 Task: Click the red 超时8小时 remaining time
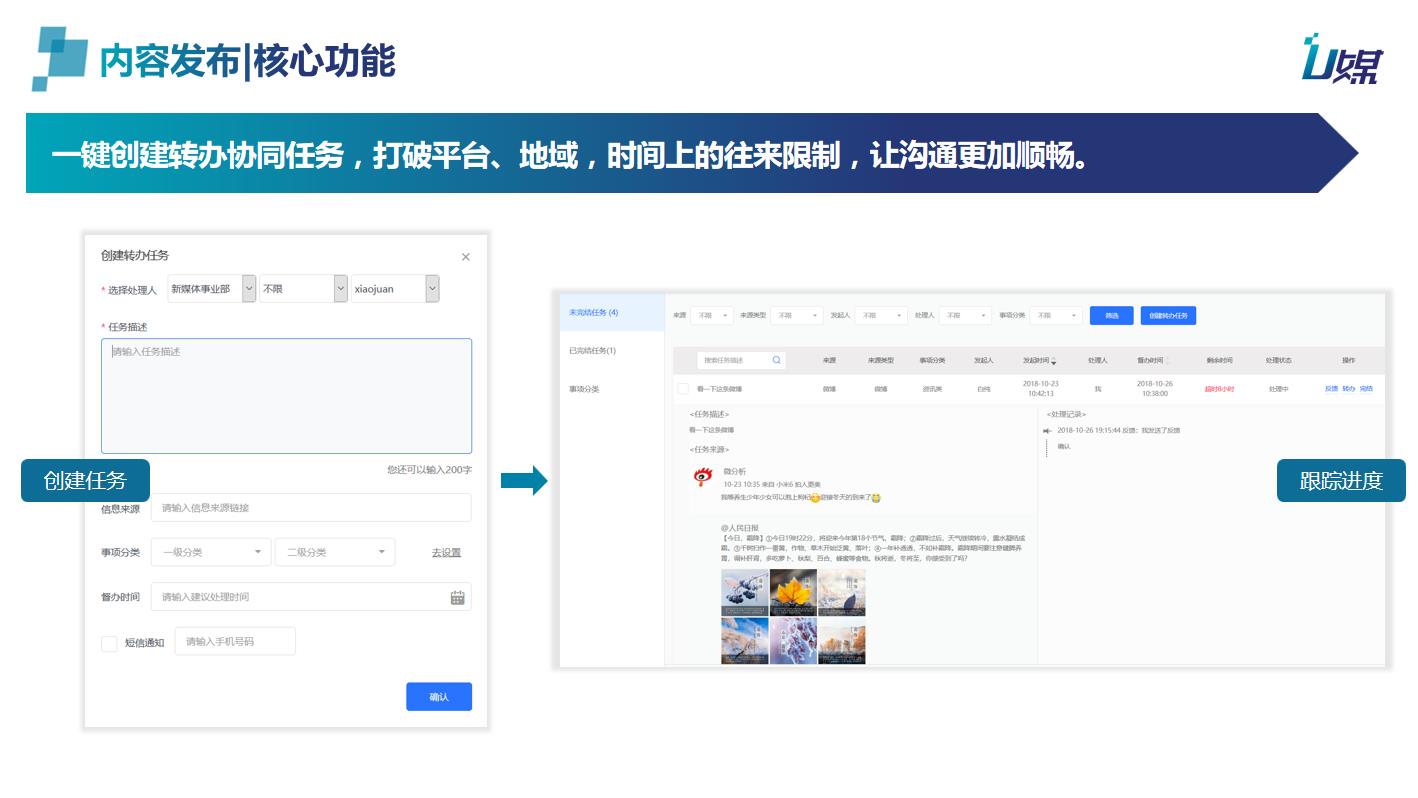click(x=1219, y=389)
